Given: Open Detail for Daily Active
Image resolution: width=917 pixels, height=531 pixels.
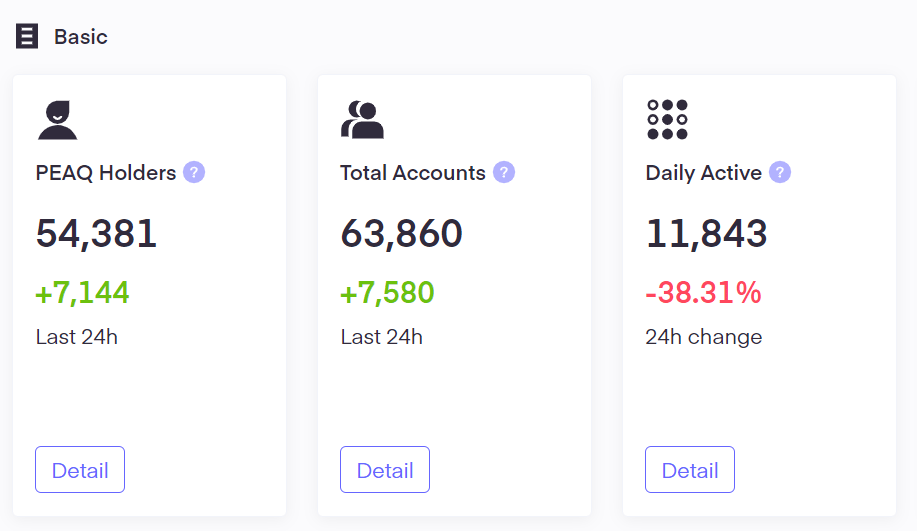Looking at the screenshot, I should tap(690, 470).
